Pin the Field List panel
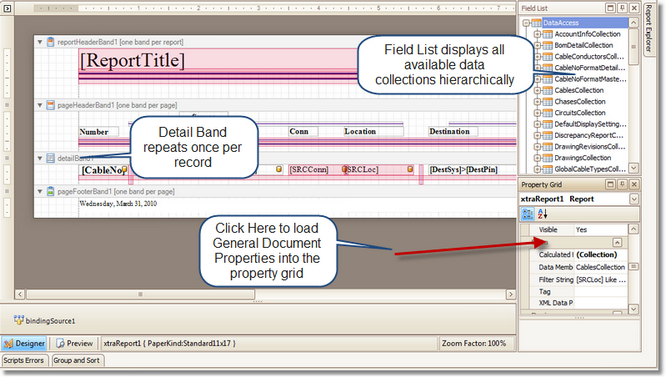 click(x=622, y=8)
